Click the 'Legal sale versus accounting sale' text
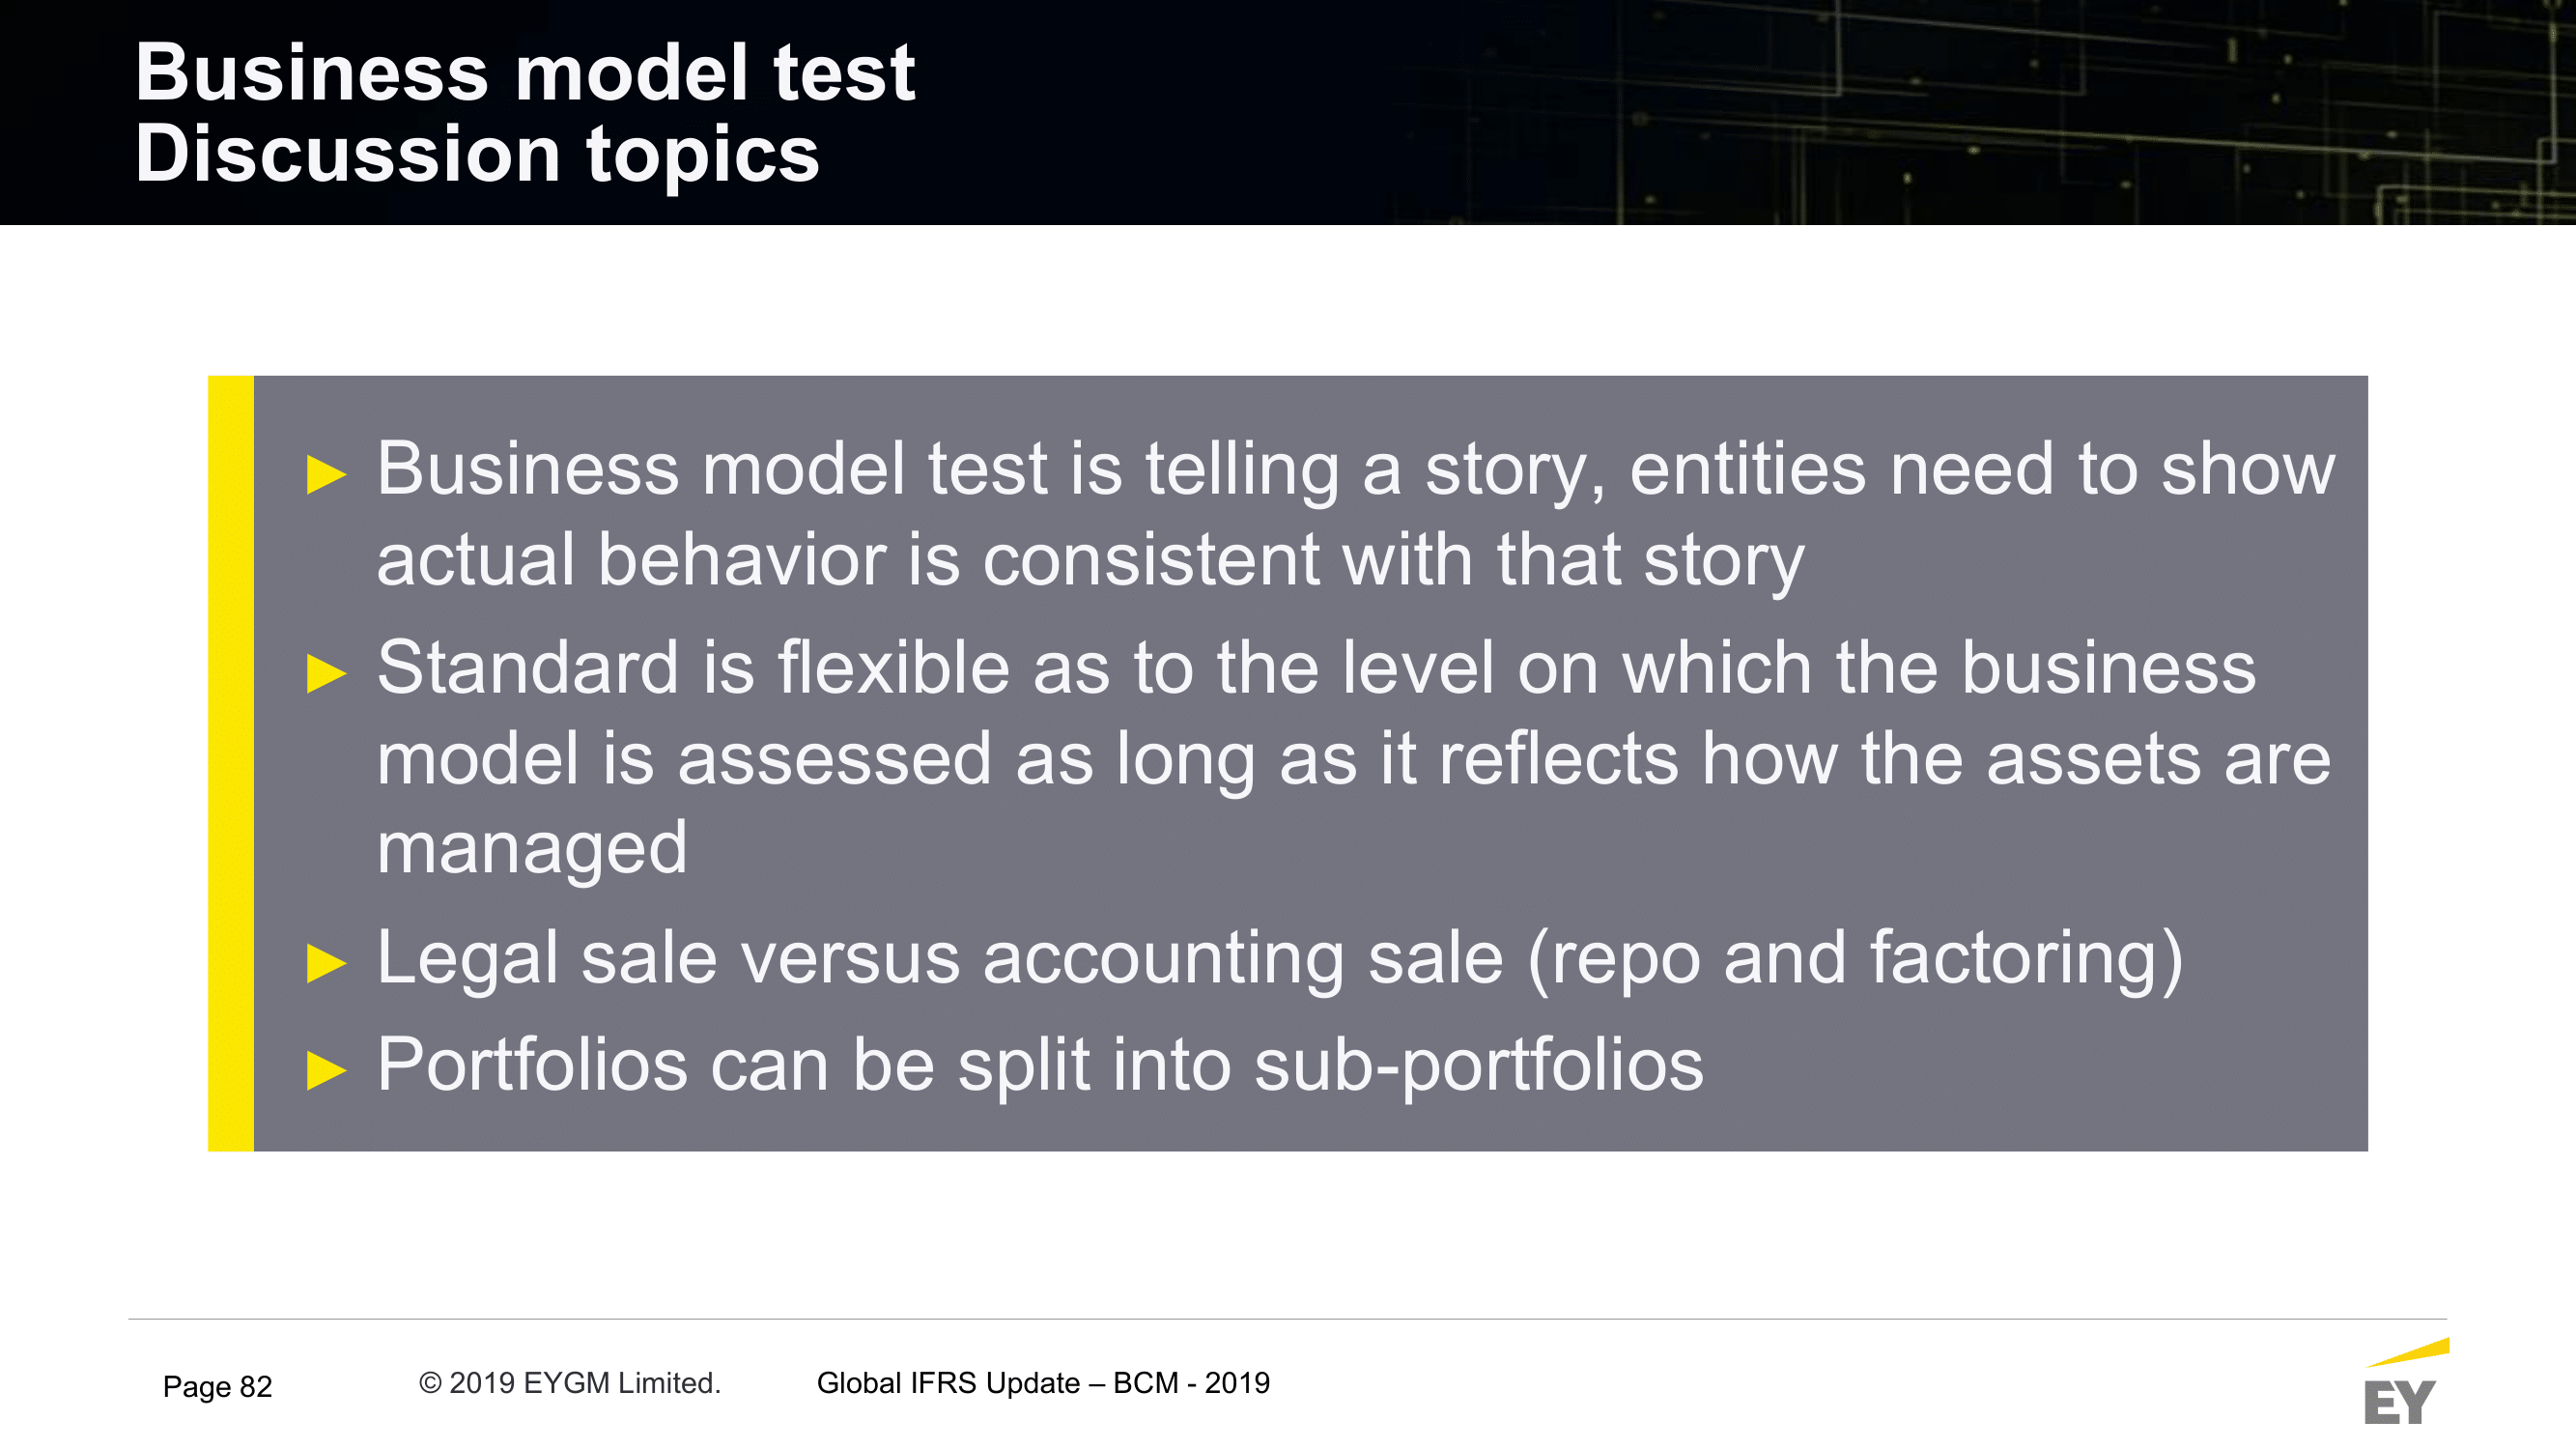 pos(940,959)
